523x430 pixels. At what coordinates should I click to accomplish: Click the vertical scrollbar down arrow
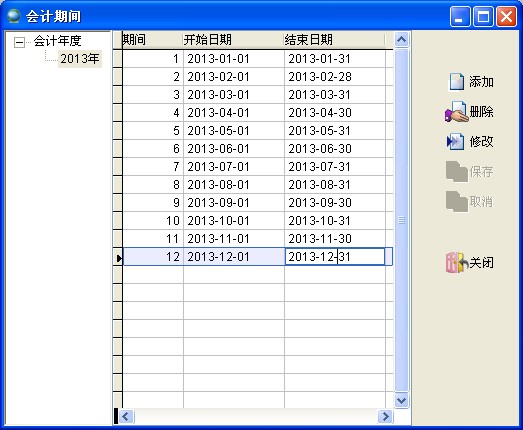point(402,400)
